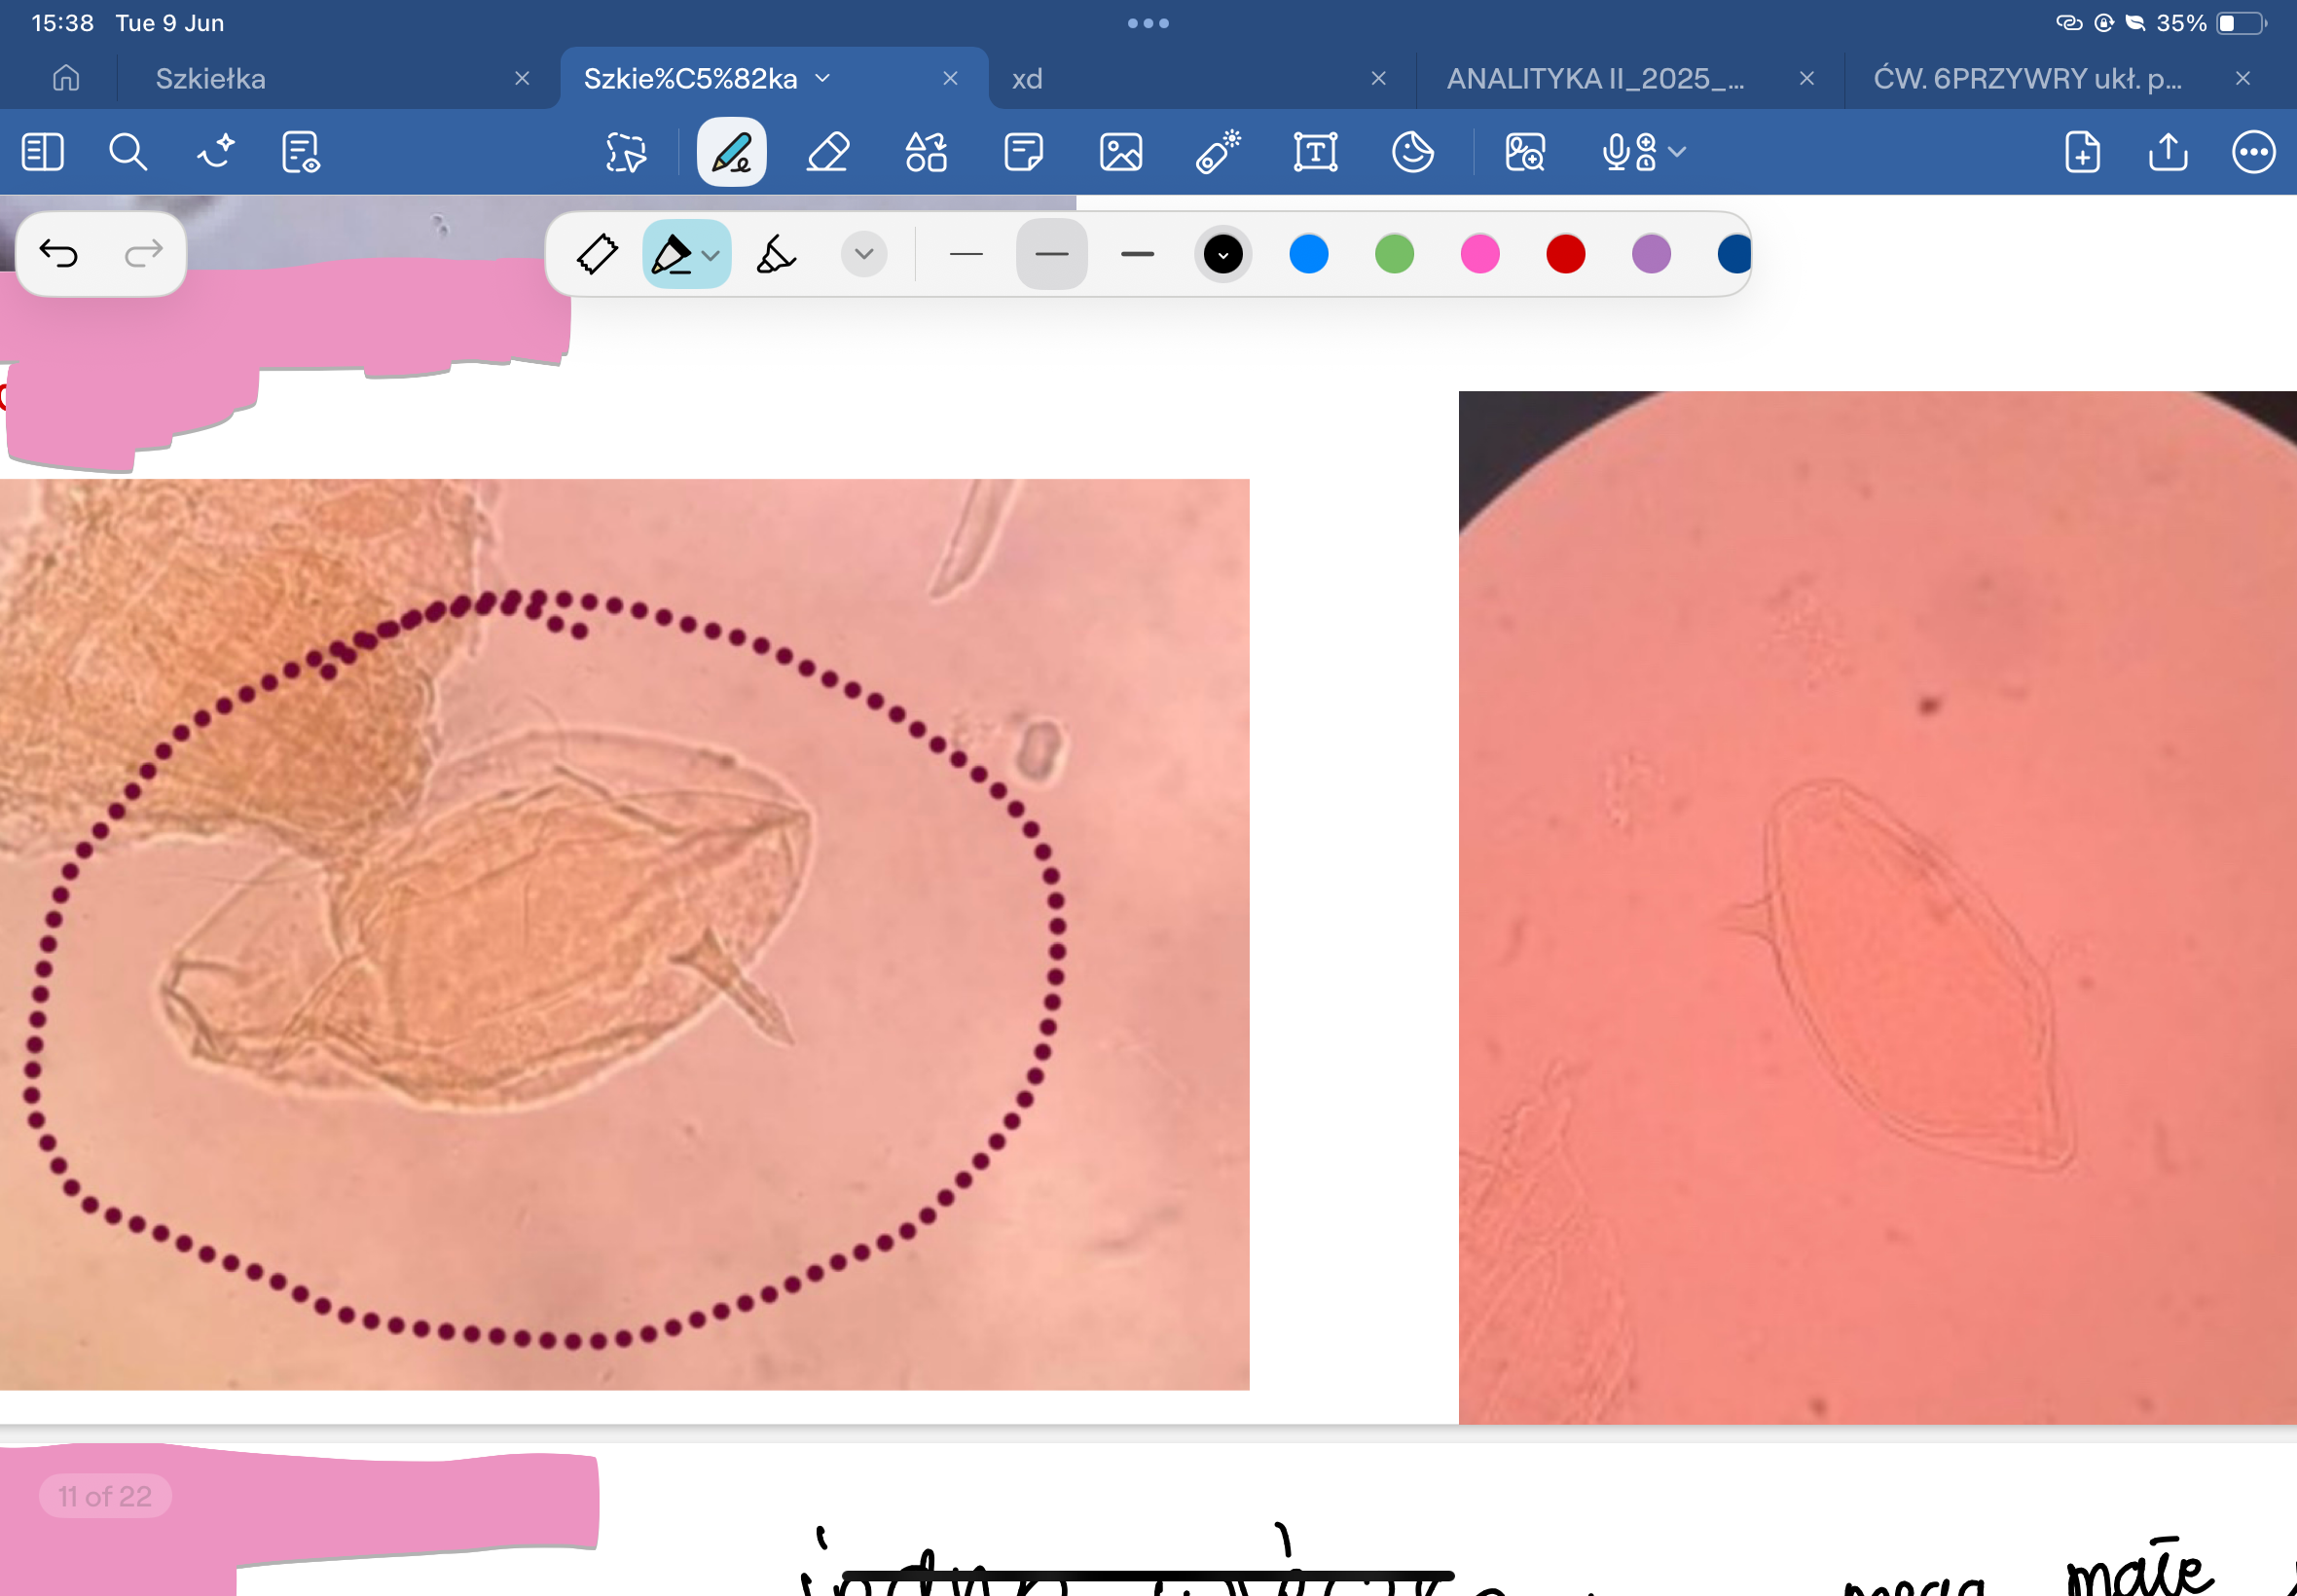Open the share export icon
2297x1596 pixels.
tap(2168, 152)
